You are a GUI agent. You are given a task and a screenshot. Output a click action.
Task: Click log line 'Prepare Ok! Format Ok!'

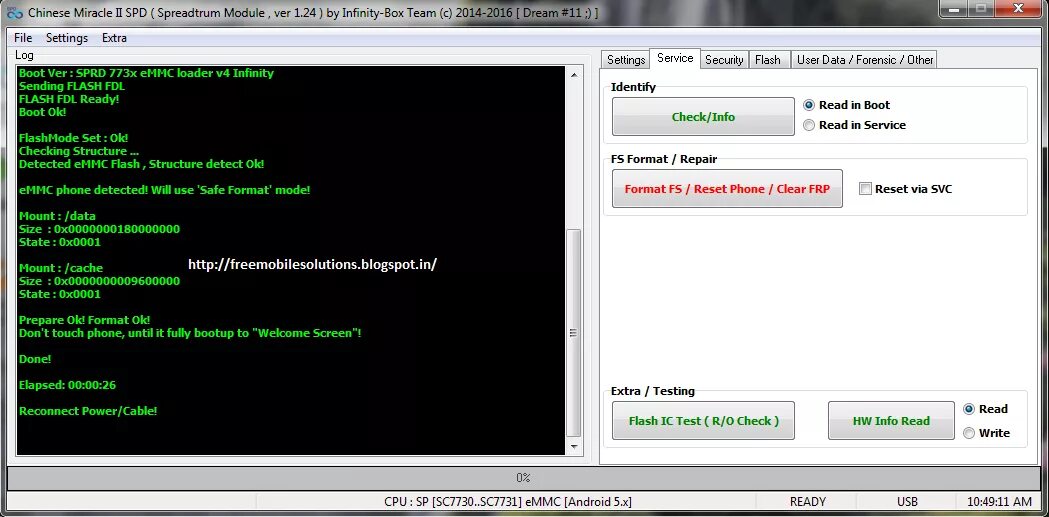click(84, 320)
